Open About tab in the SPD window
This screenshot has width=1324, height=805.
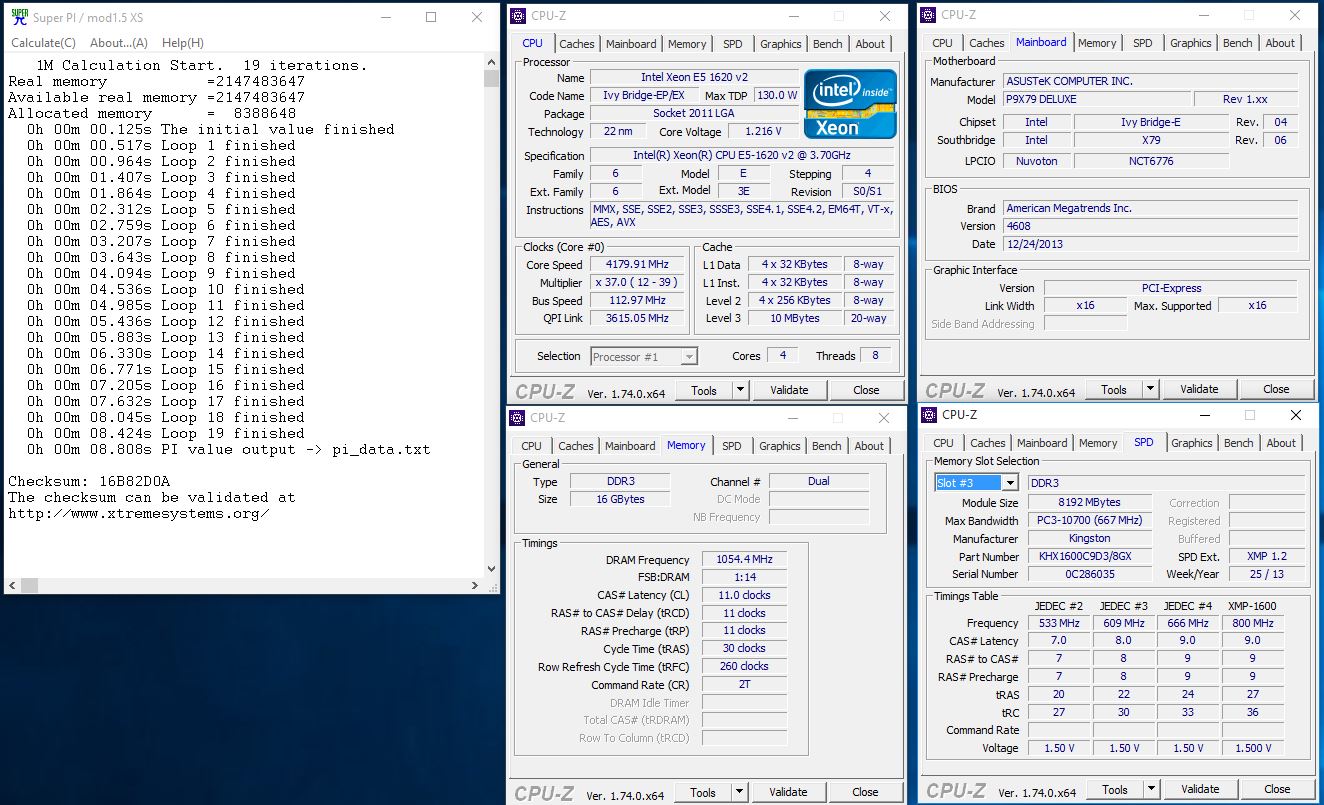(1281, 443)
